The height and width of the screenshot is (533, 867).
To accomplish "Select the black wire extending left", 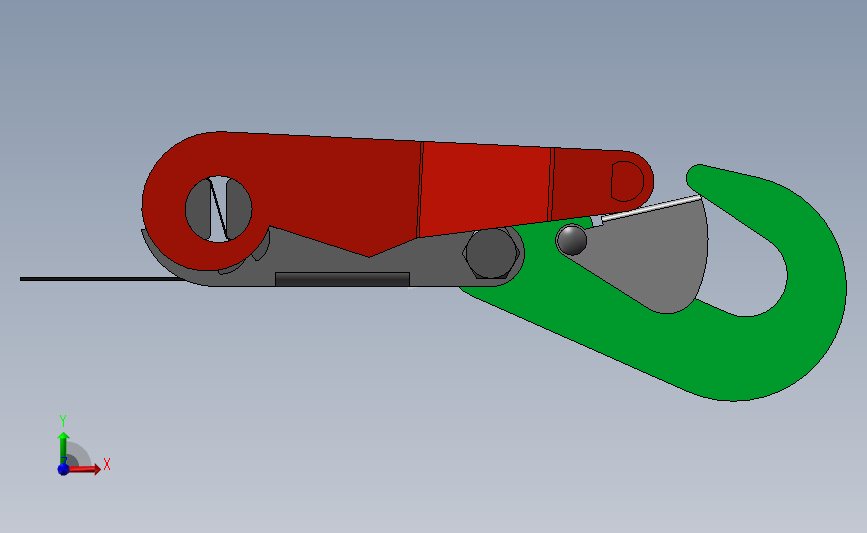I will coord(102,279).
